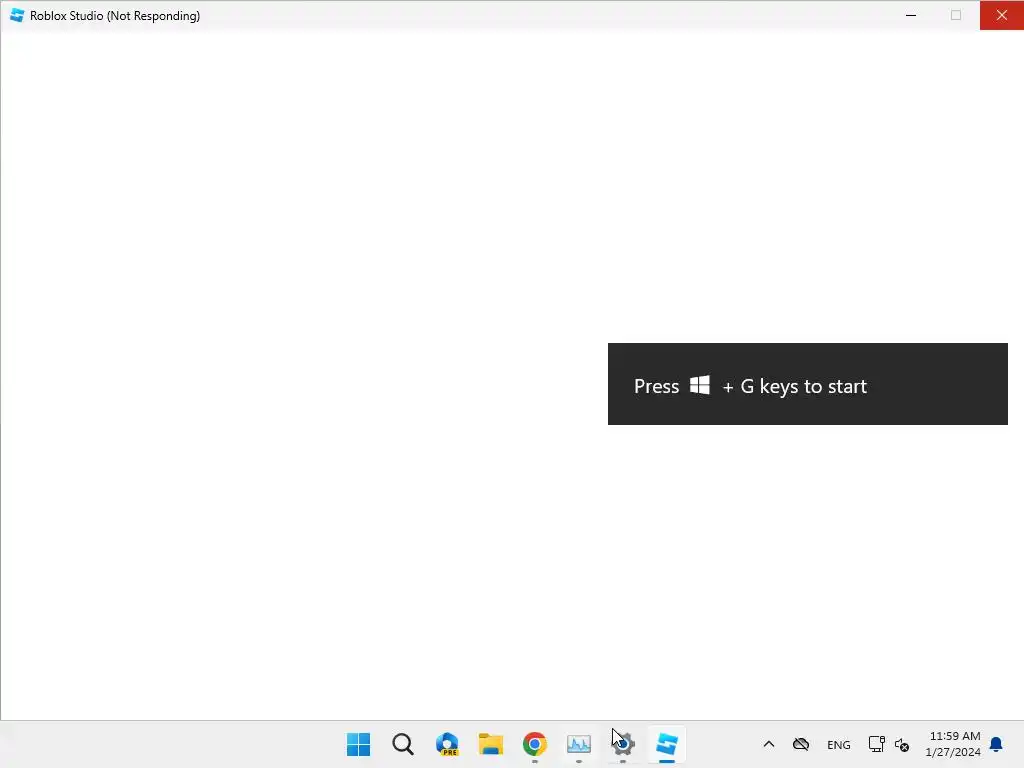Open the Settings gear taskbar app
The image size is (1024, 768).
pyautogui.click(x=623, y=744)
